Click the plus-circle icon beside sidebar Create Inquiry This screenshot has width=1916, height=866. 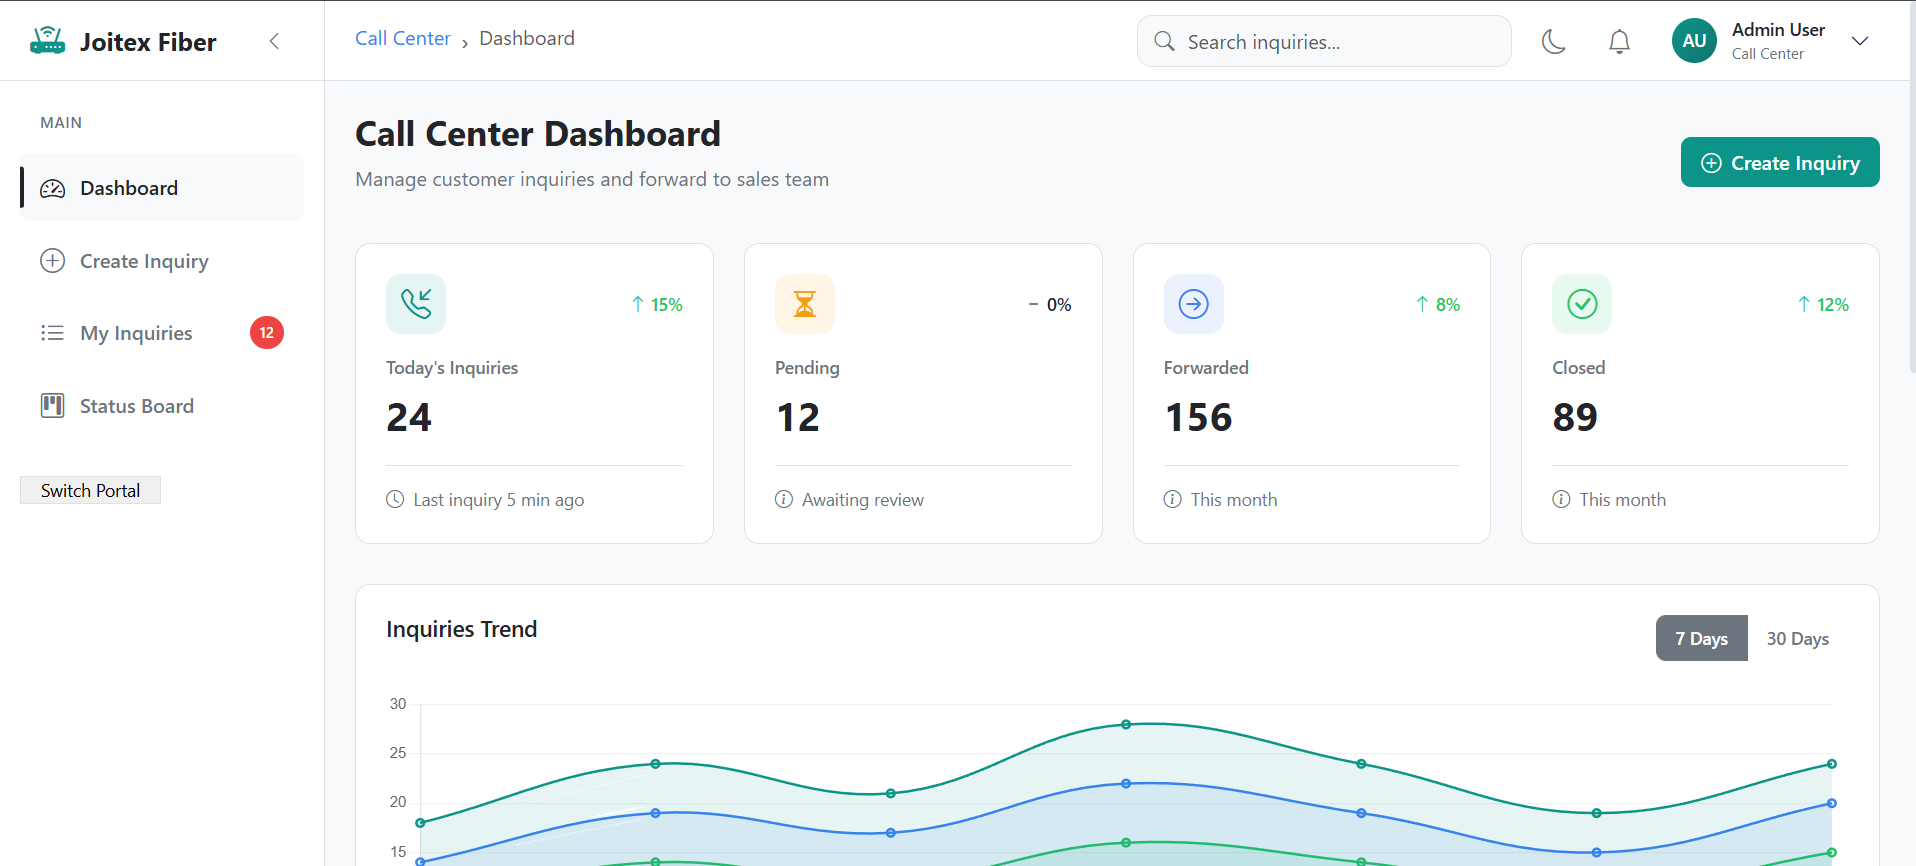point(52,261)
